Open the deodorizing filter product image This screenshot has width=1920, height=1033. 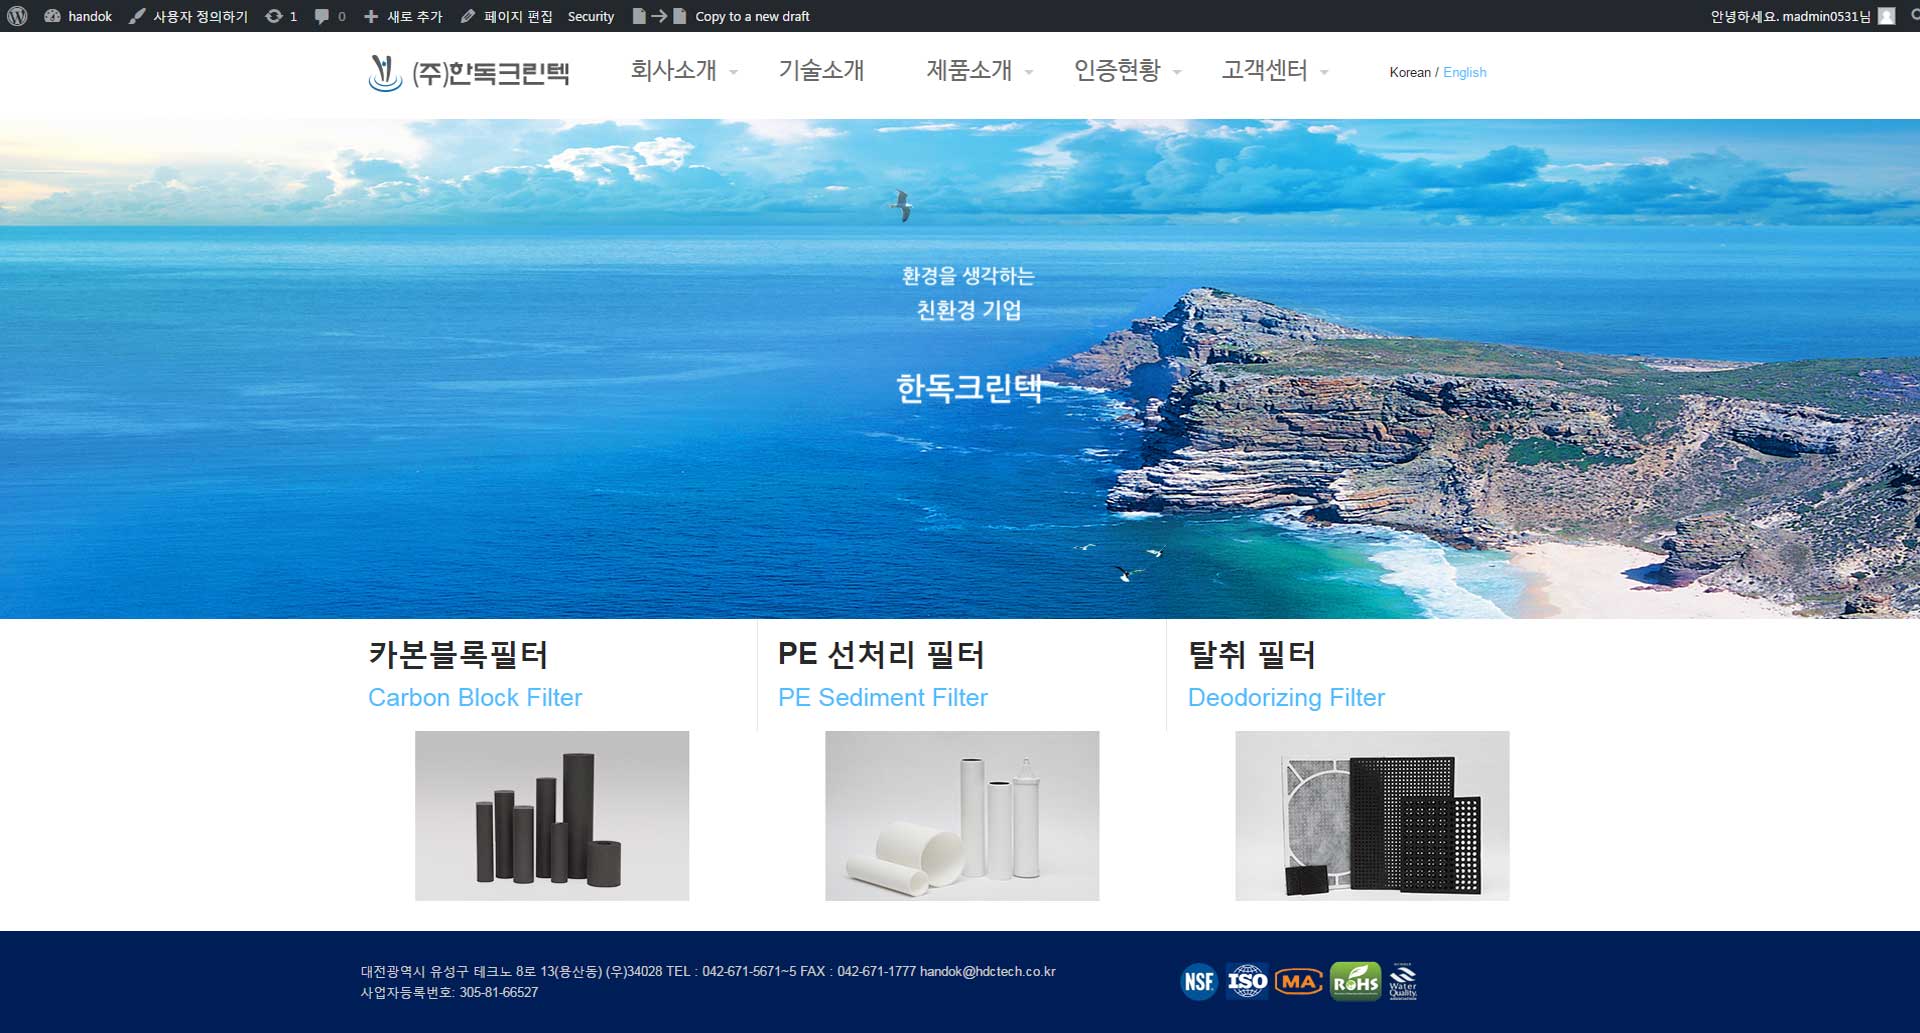click(1372, 816)
